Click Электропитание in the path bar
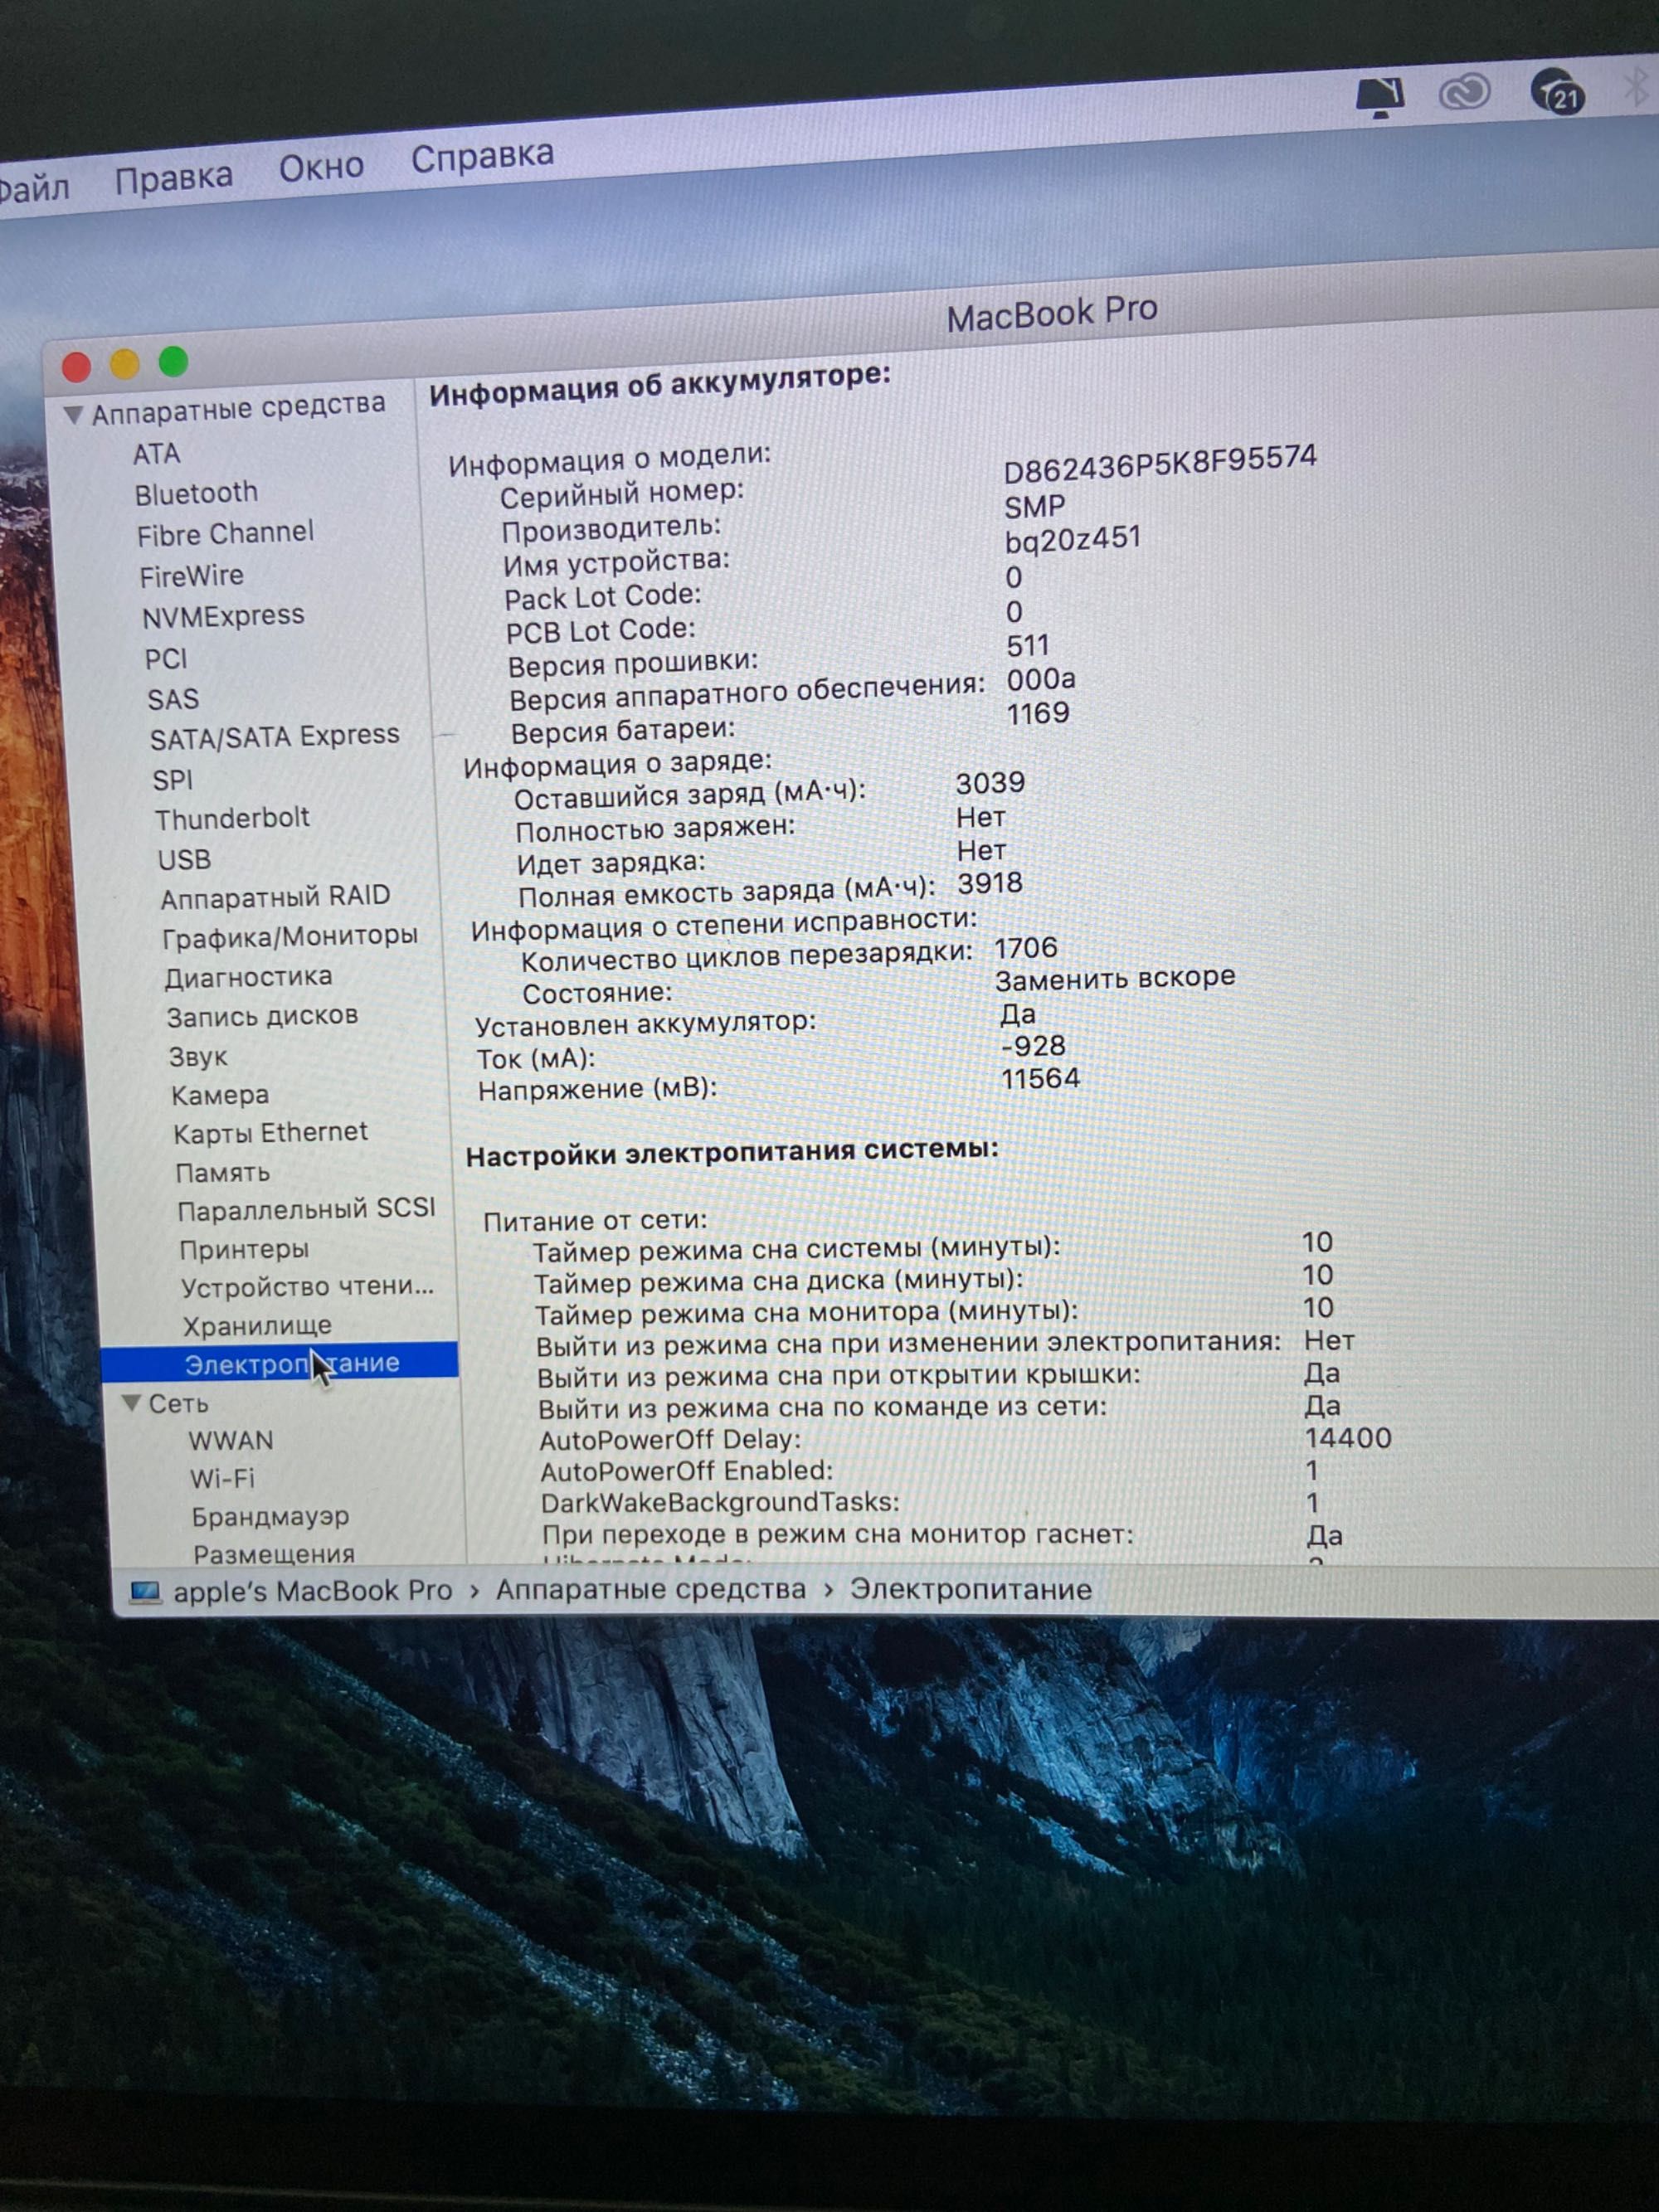The image size is (1659, 2212). (971, 1590)
